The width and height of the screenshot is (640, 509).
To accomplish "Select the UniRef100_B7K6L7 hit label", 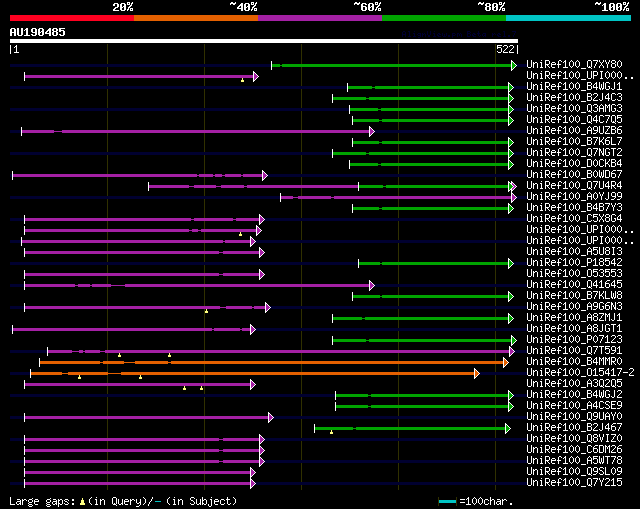I will pyautogui.click(x=574, y=142).
